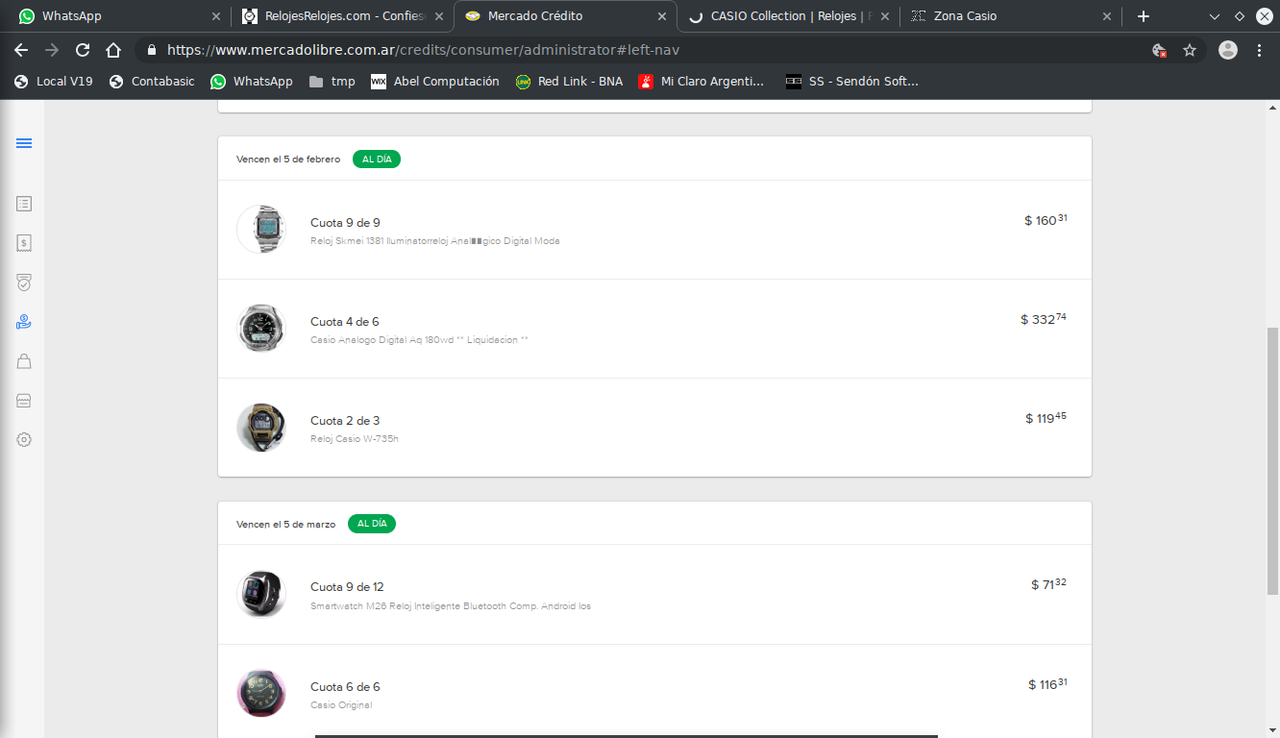Select the Cuota 9 de 9 row
The image size is (1280, 738).
[x=655, y=230]
